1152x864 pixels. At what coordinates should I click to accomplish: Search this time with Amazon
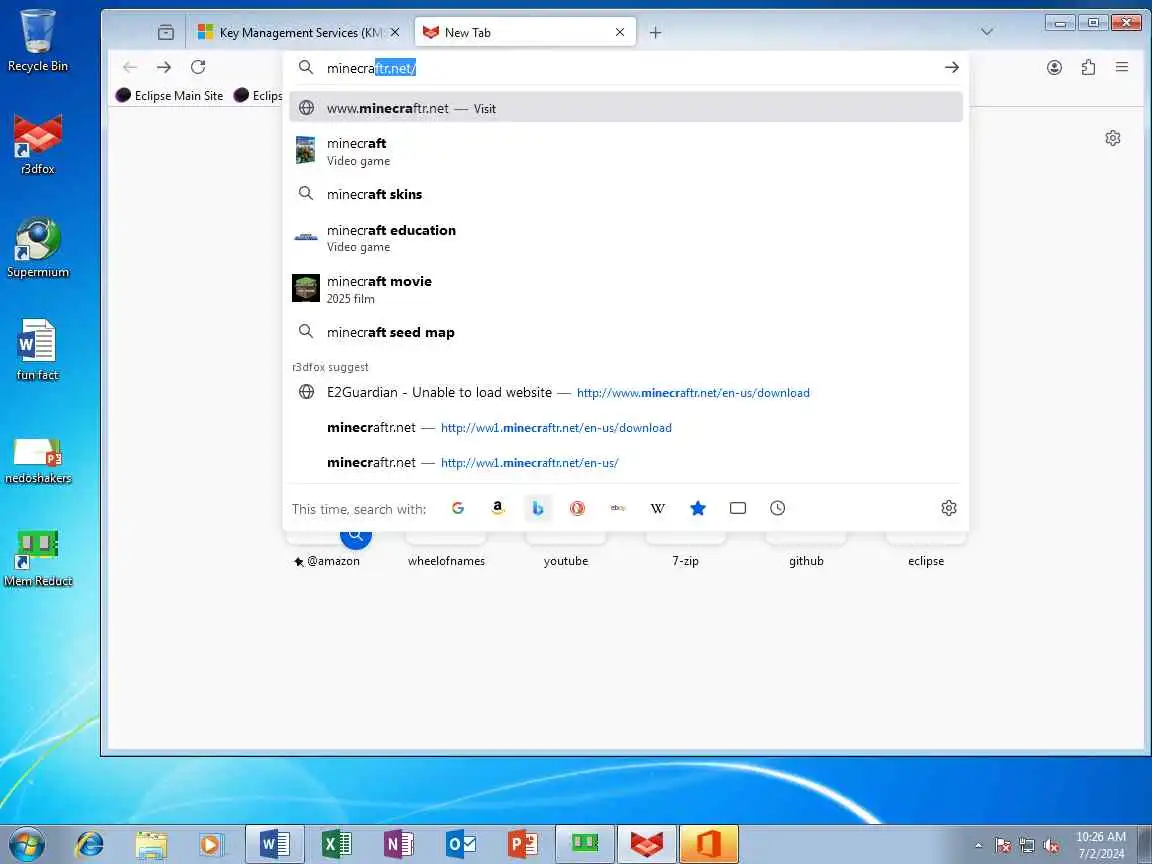(x=498, y=508)
